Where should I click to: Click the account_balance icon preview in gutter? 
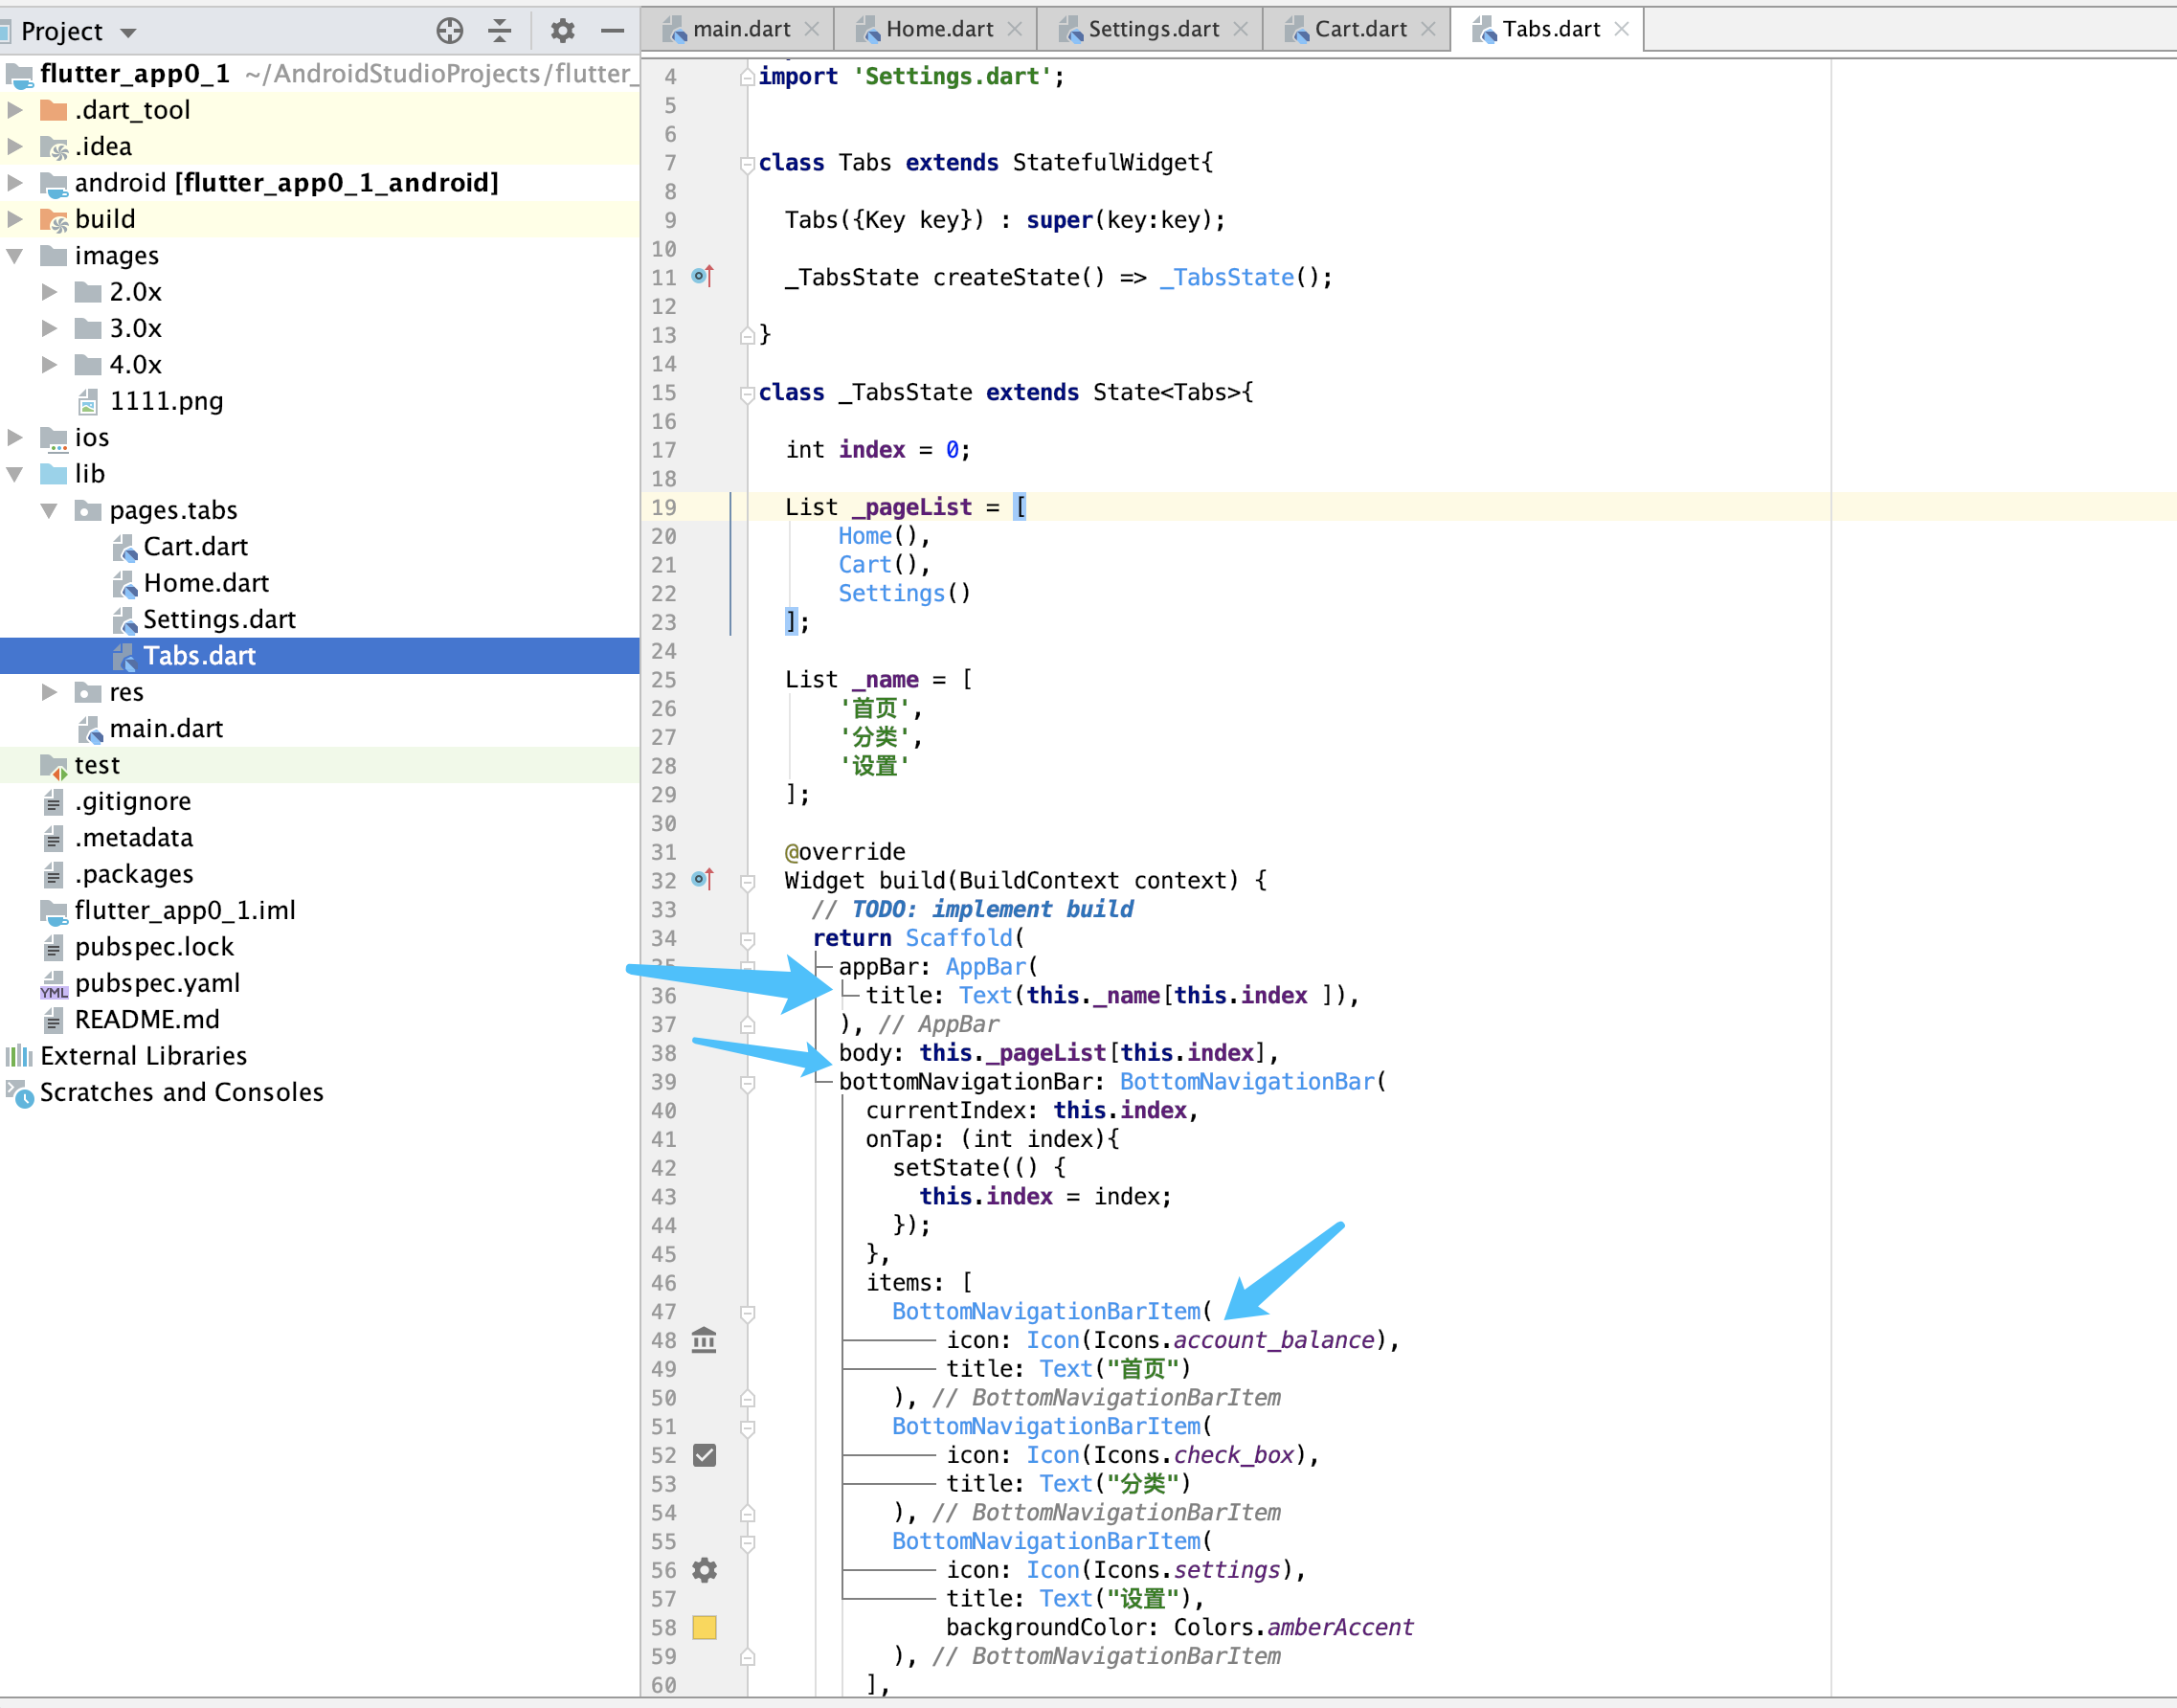coord(704,1340)
